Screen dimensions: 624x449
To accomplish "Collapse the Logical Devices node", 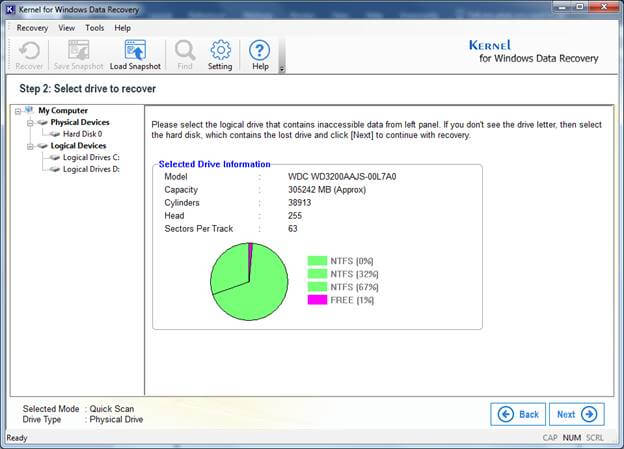I will point(30,146).
